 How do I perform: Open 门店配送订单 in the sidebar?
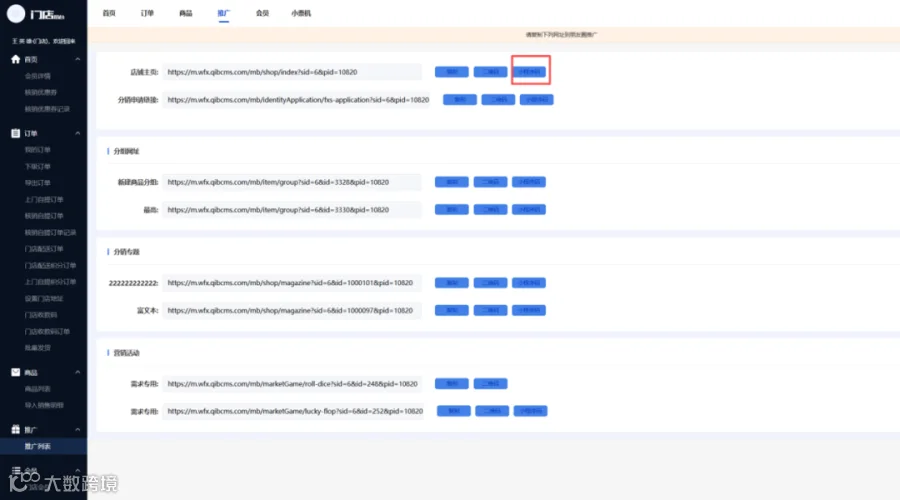44,249
